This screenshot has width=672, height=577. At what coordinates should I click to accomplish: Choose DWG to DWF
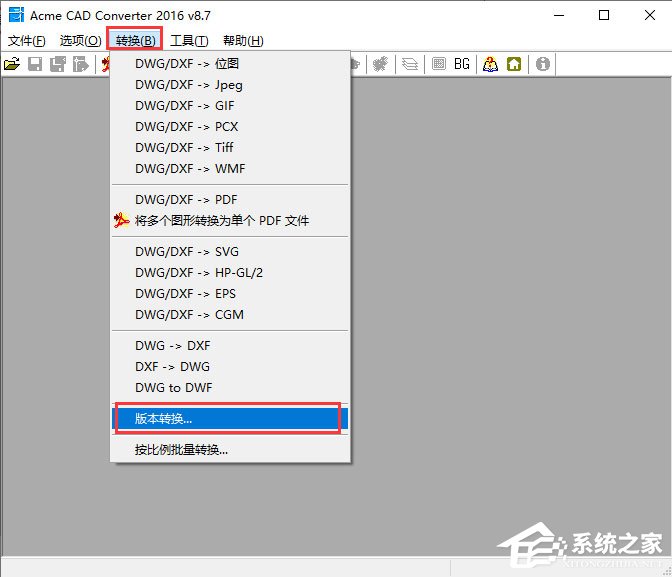[x=230, y=388]
